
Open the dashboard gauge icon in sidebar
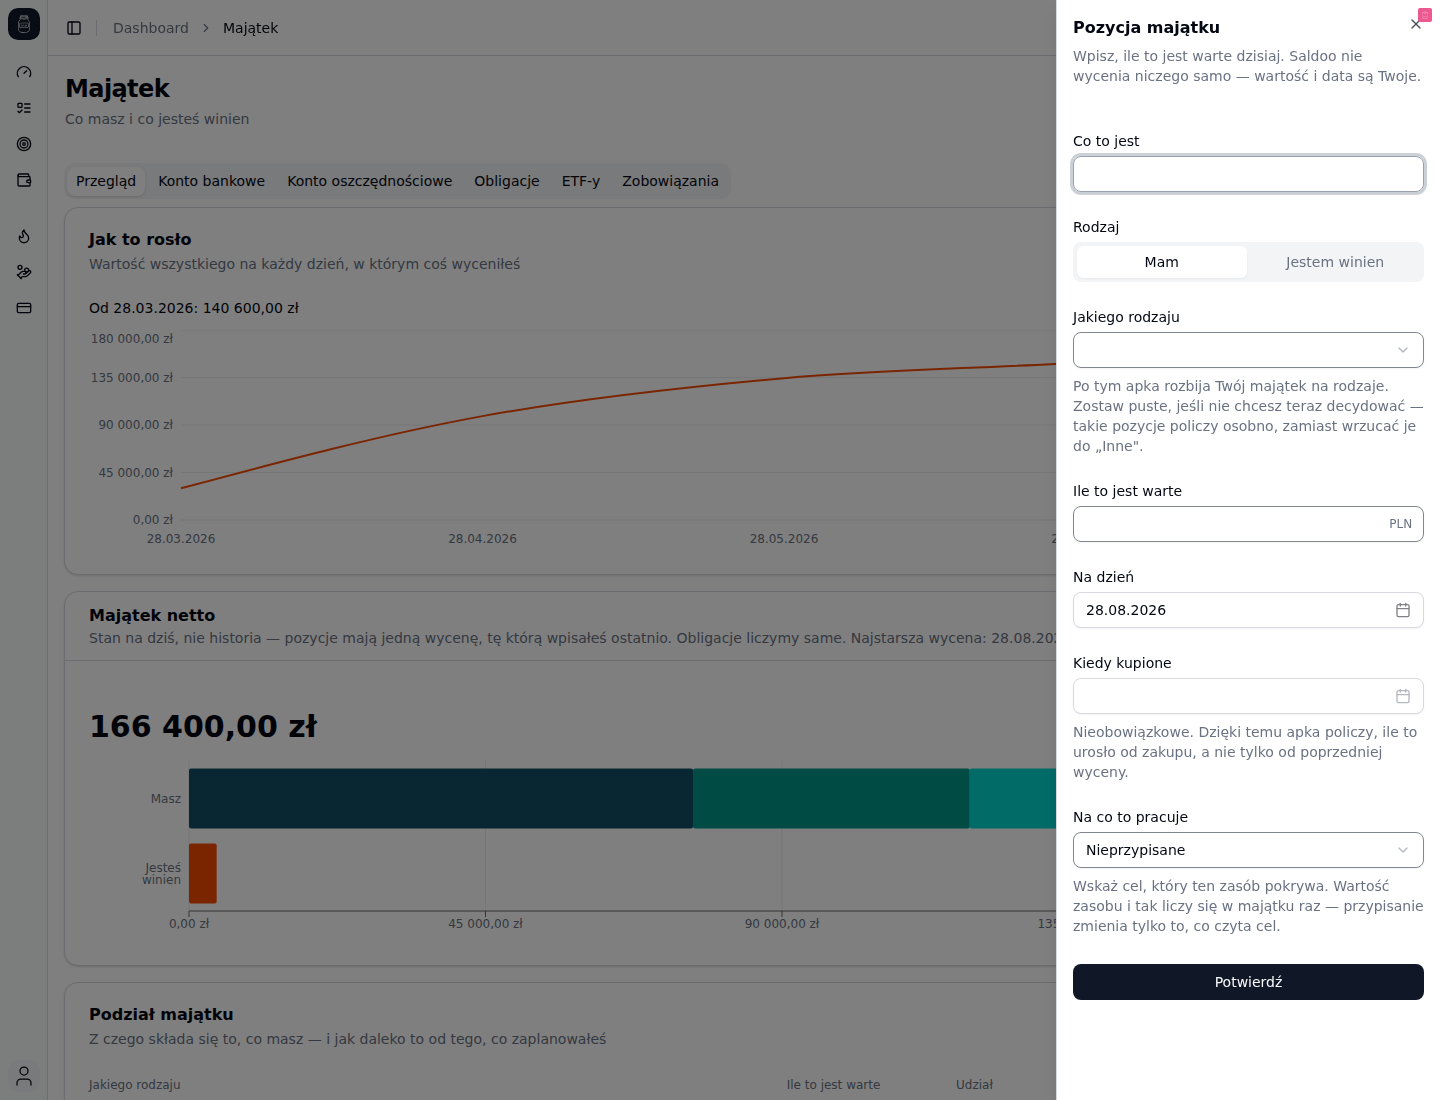(24, 72)
